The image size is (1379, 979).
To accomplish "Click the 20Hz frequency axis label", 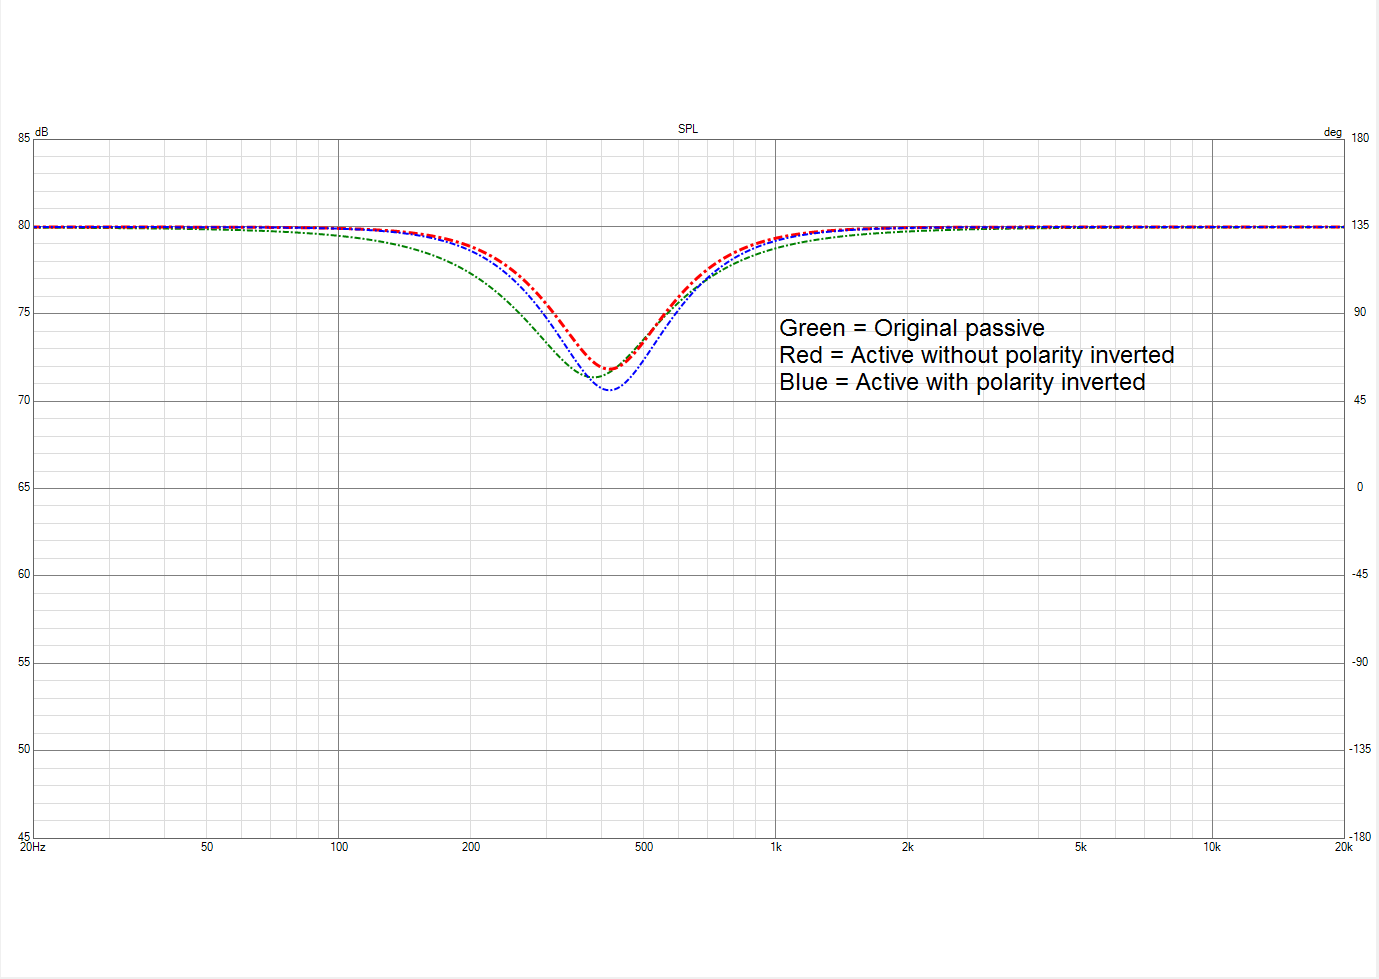I will pos(33,847).
